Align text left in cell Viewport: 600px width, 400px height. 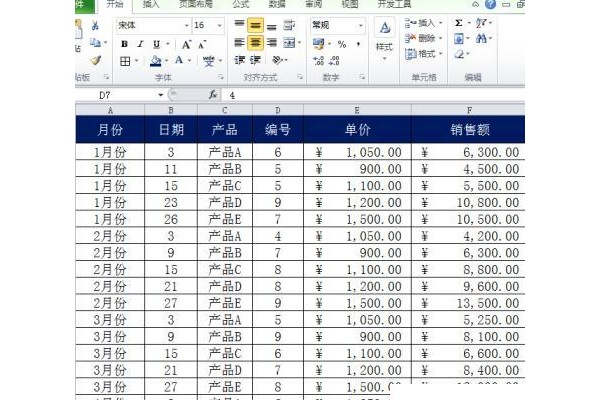239,42
